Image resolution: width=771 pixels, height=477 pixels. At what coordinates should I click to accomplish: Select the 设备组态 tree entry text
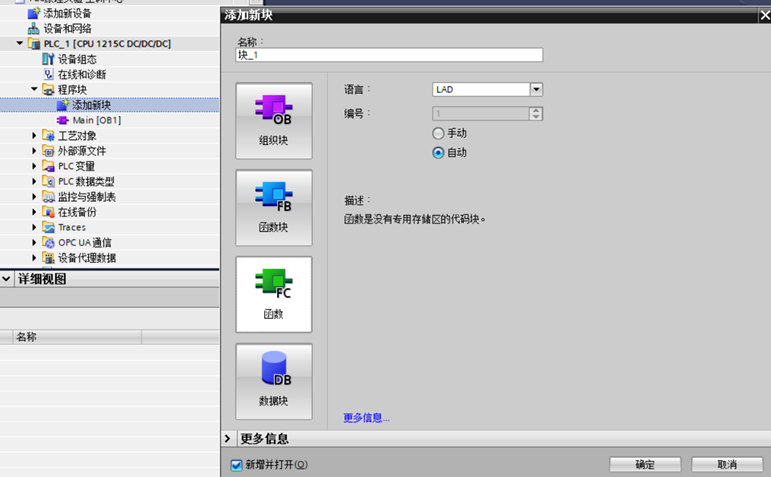tap(77, 59)
